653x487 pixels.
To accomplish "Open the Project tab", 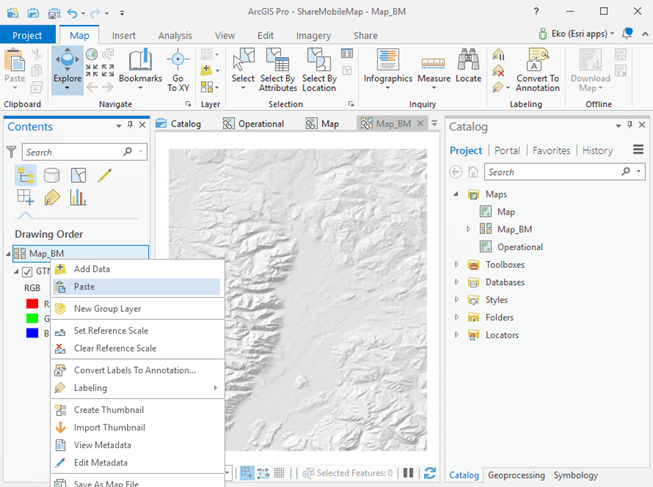I will [x=27, y=35].
